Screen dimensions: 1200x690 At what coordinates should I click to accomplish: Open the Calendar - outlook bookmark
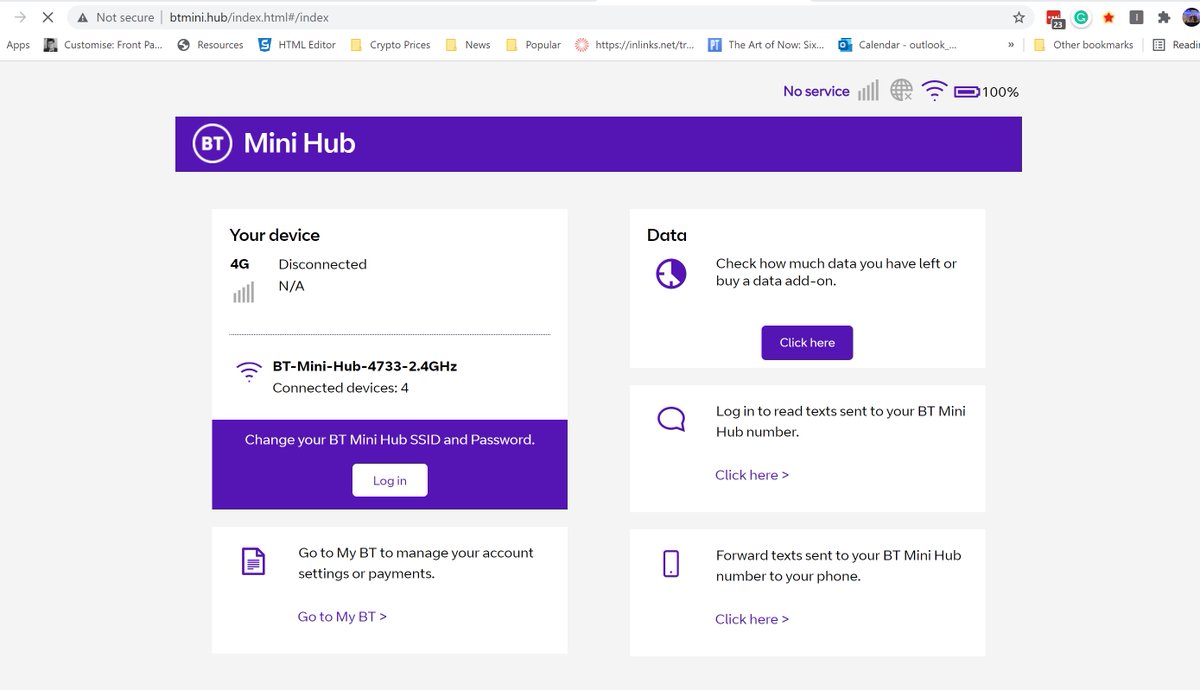click(x=898, y=45)
